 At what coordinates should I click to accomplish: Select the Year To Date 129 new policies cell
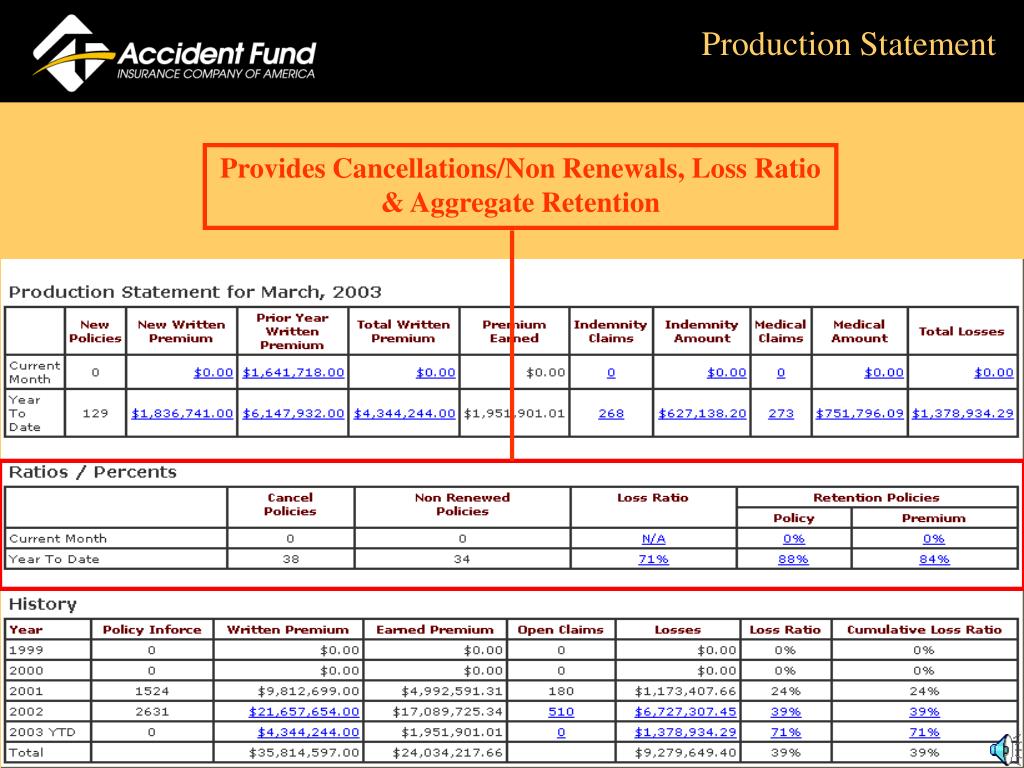95,413
